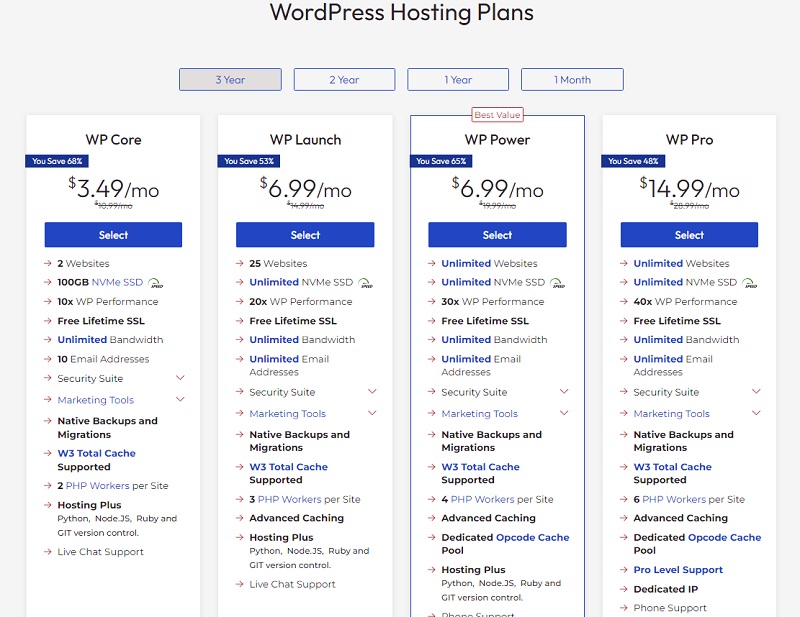Click 30x WP Performance in WP Power
Image resolution: width=800 pixels, height=617 pixels.
pyautogui.click(x=493, y=302)
